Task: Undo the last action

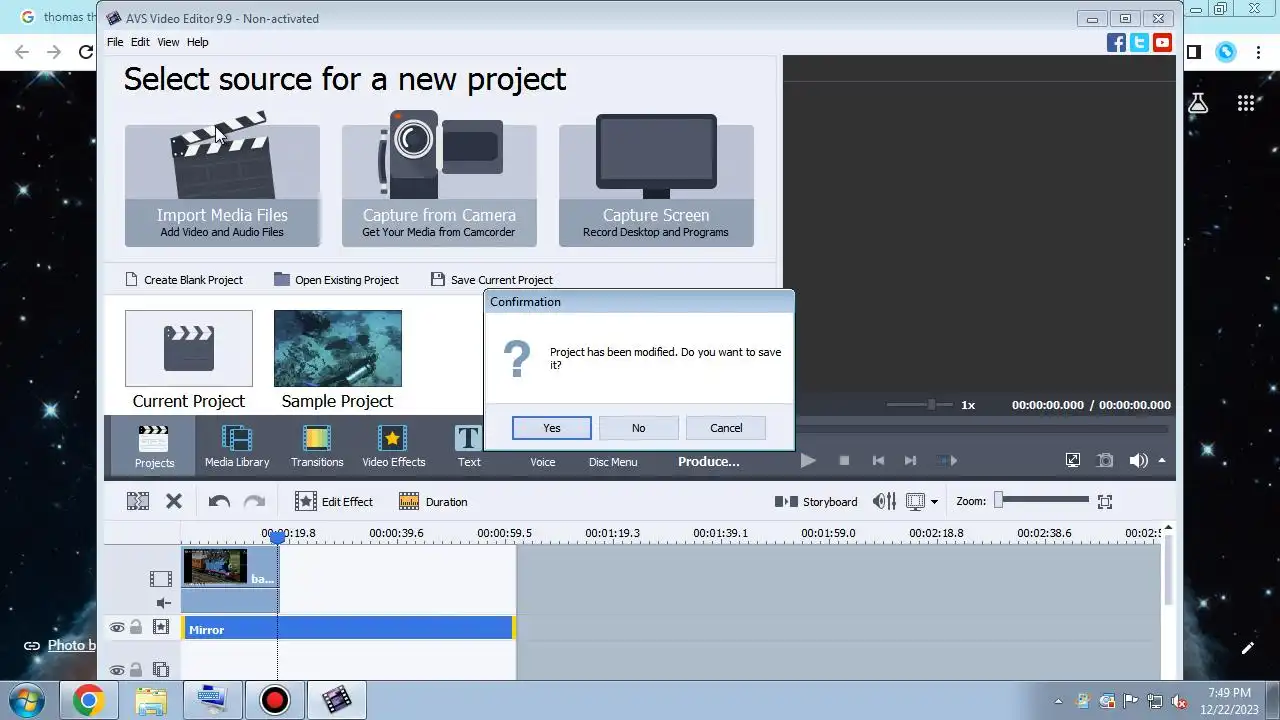Action: tap(219, 501)
